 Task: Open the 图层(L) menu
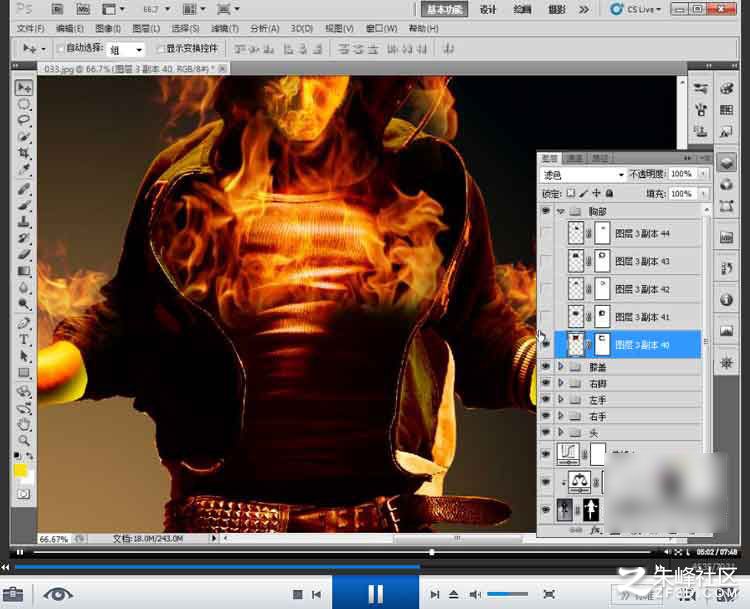(x=146, y=28)
